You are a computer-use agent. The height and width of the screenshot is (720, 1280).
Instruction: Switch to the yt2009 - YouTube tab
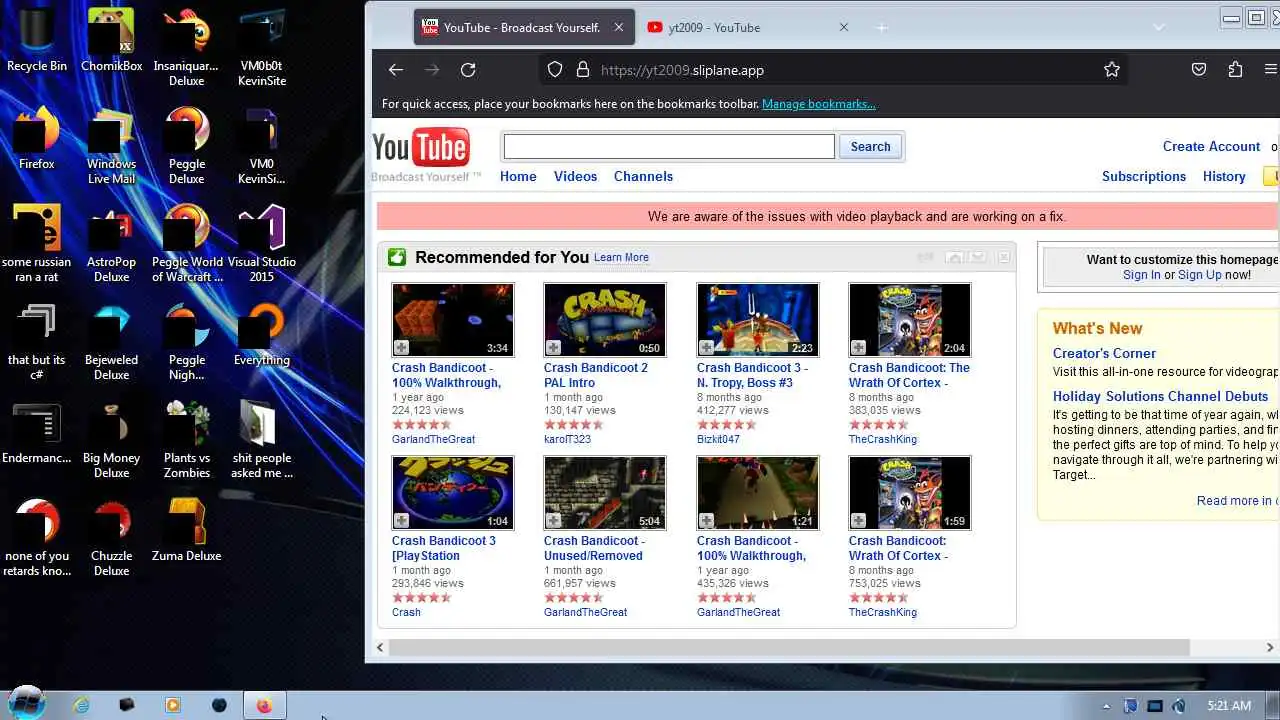click(748, 27)
